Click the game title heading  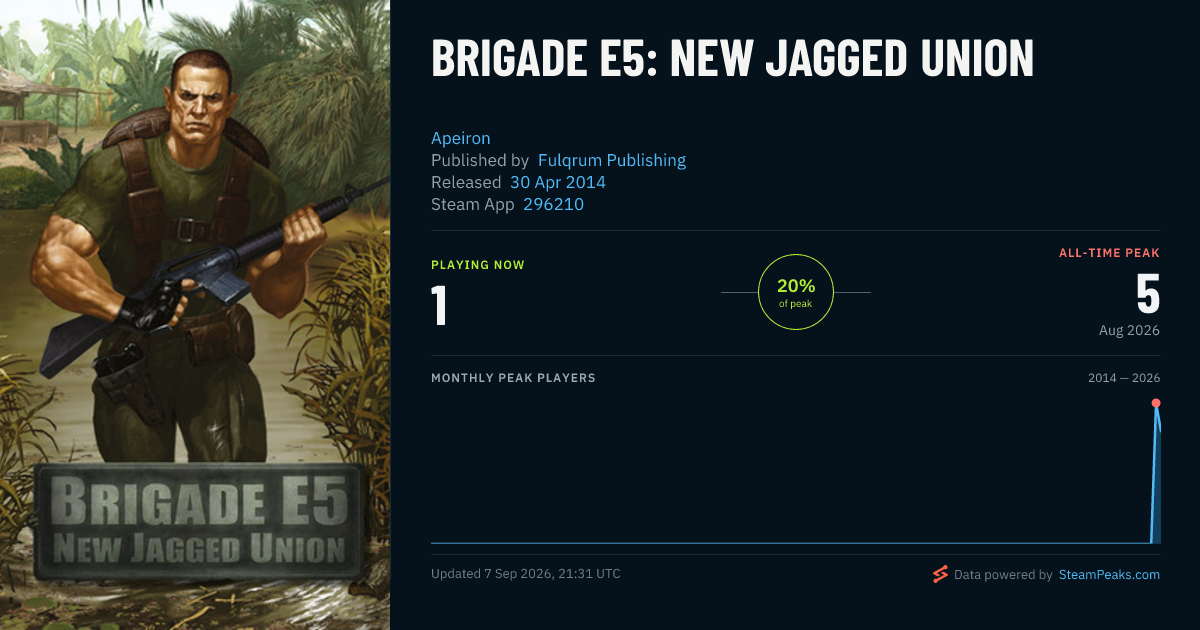[732, 59]
